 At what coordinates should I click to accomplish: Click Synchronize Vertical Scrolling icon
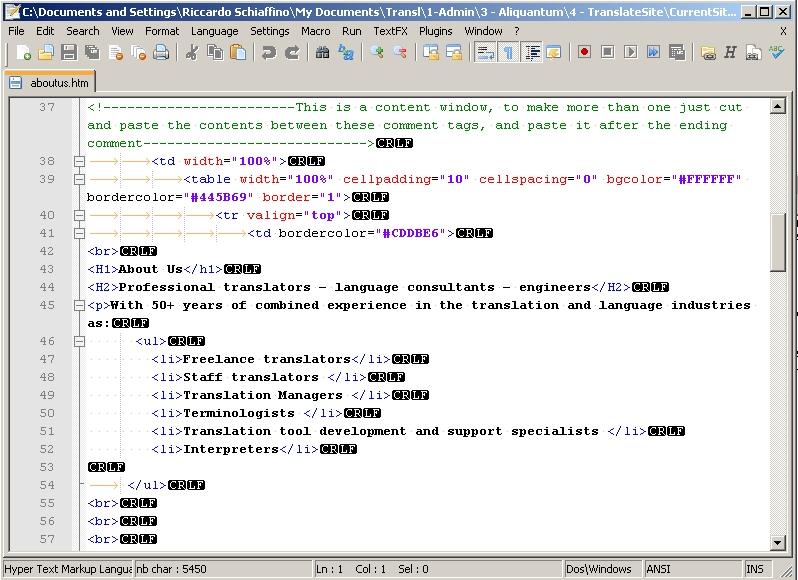tap(431, 52)
